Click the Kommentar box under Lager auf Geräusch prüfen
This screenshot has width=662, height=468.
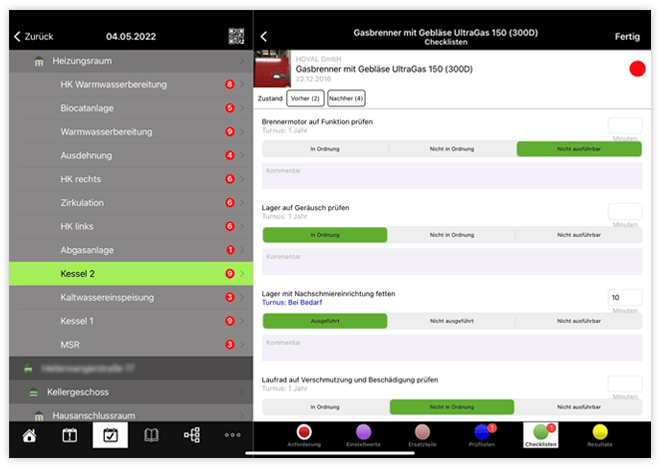coord(452,261)
